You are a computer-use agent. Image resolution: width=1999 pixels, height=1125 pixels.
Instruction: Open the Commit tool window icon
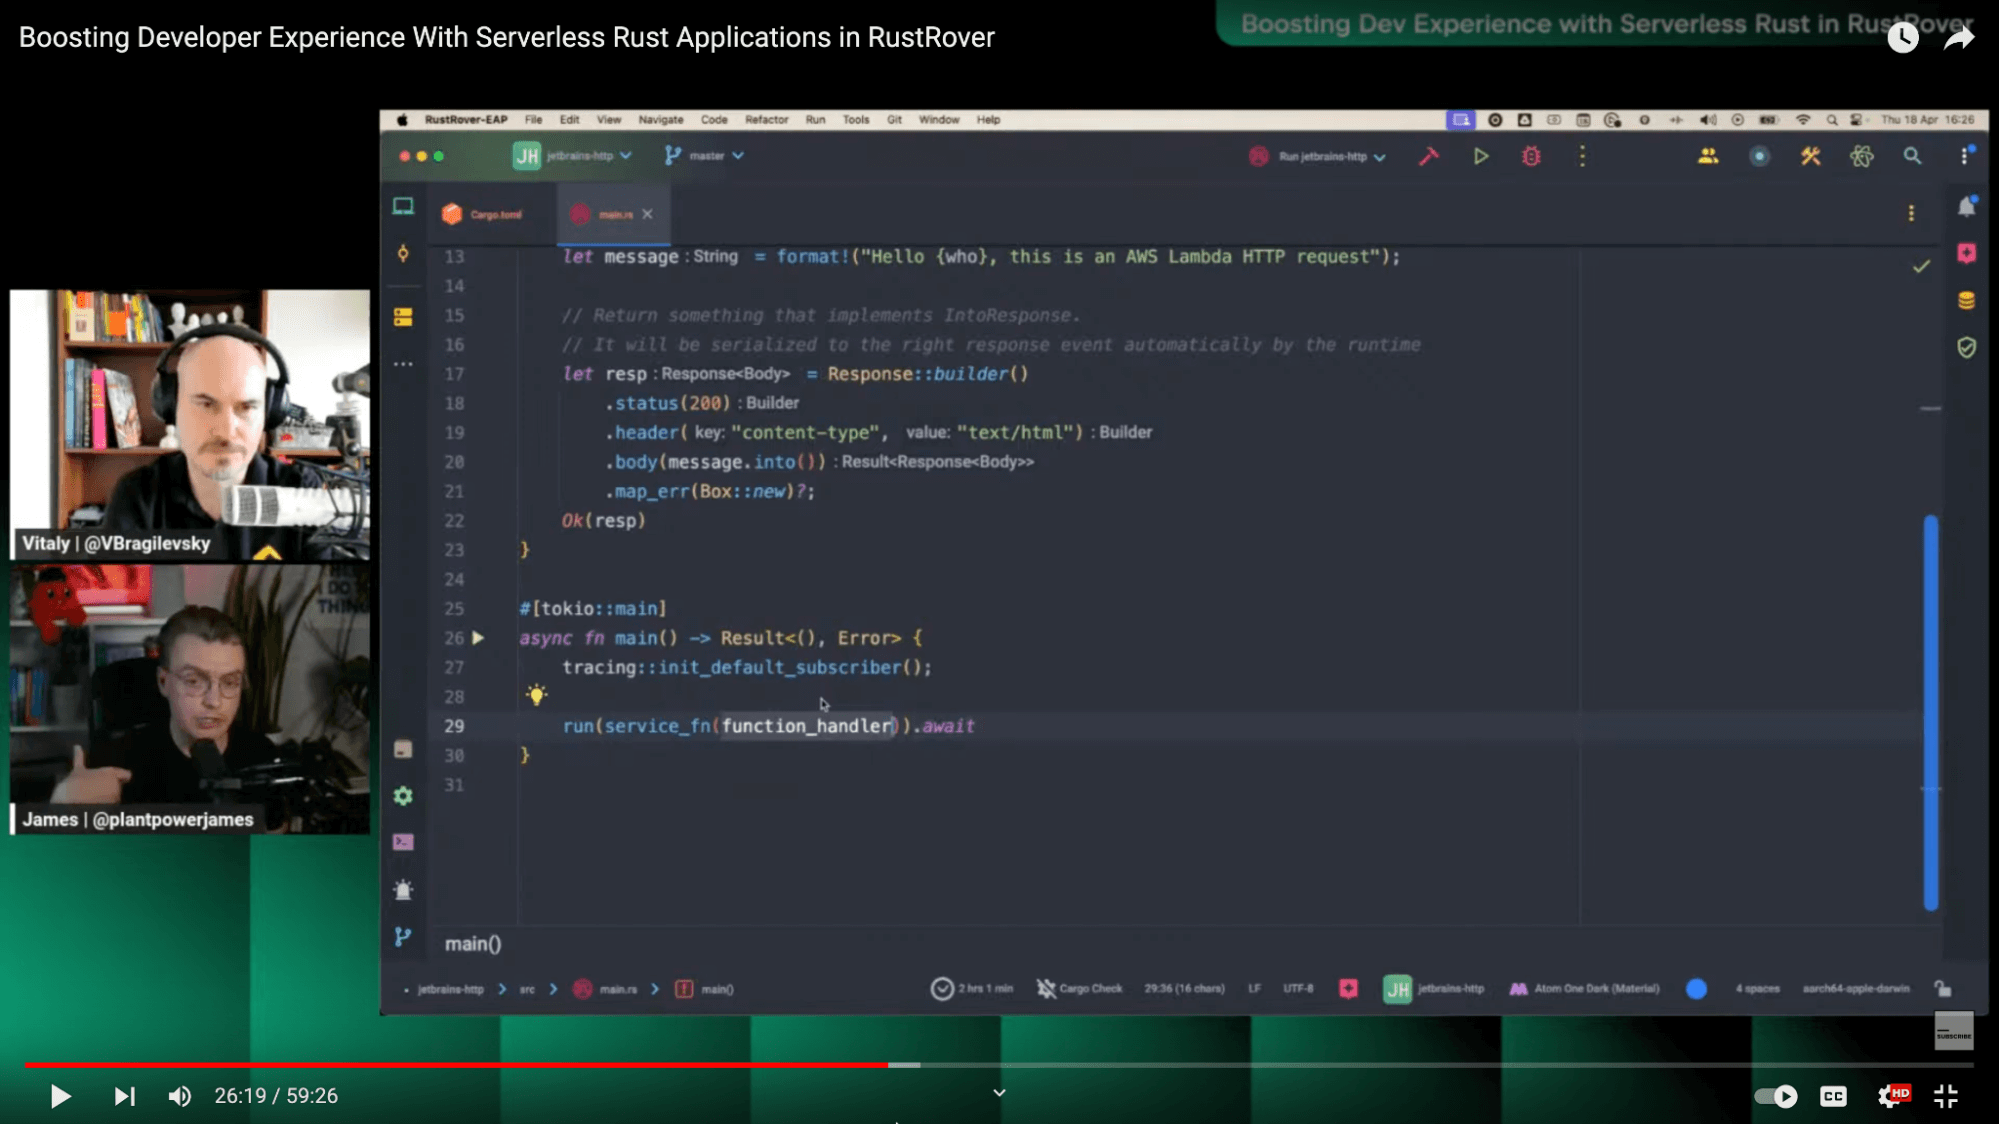tap(403, 254)
